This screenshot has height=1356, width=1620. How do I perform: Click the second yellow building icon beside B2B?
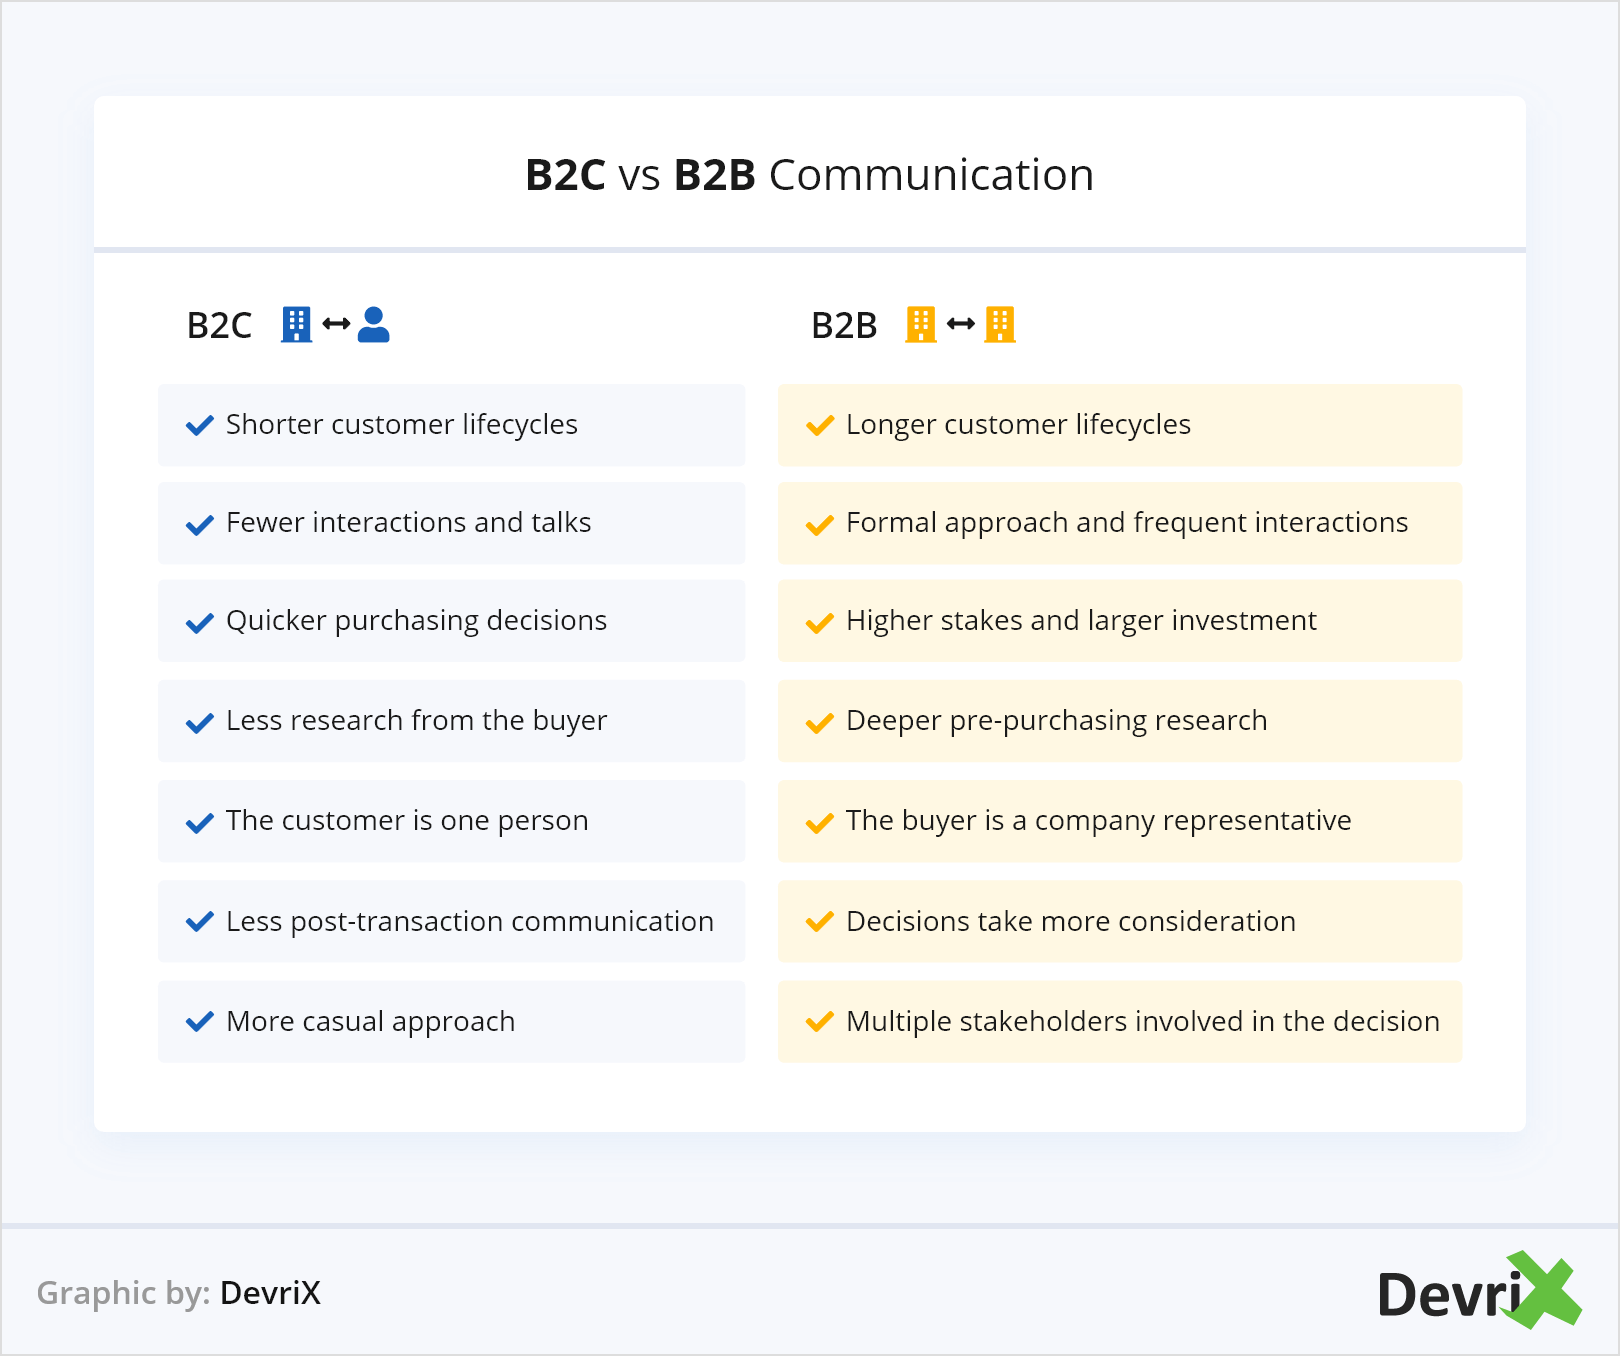click(x=999, y=324)
